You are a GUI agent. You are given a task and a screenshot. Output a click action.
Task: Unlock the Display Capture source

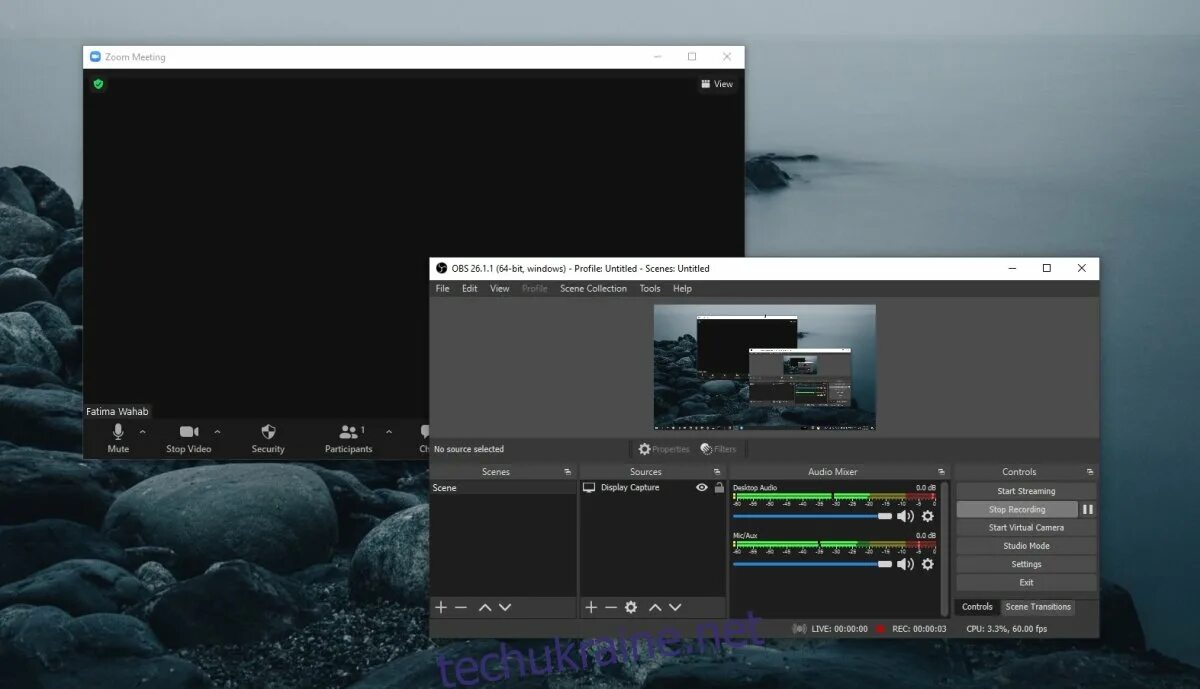[x=718, y=487]
